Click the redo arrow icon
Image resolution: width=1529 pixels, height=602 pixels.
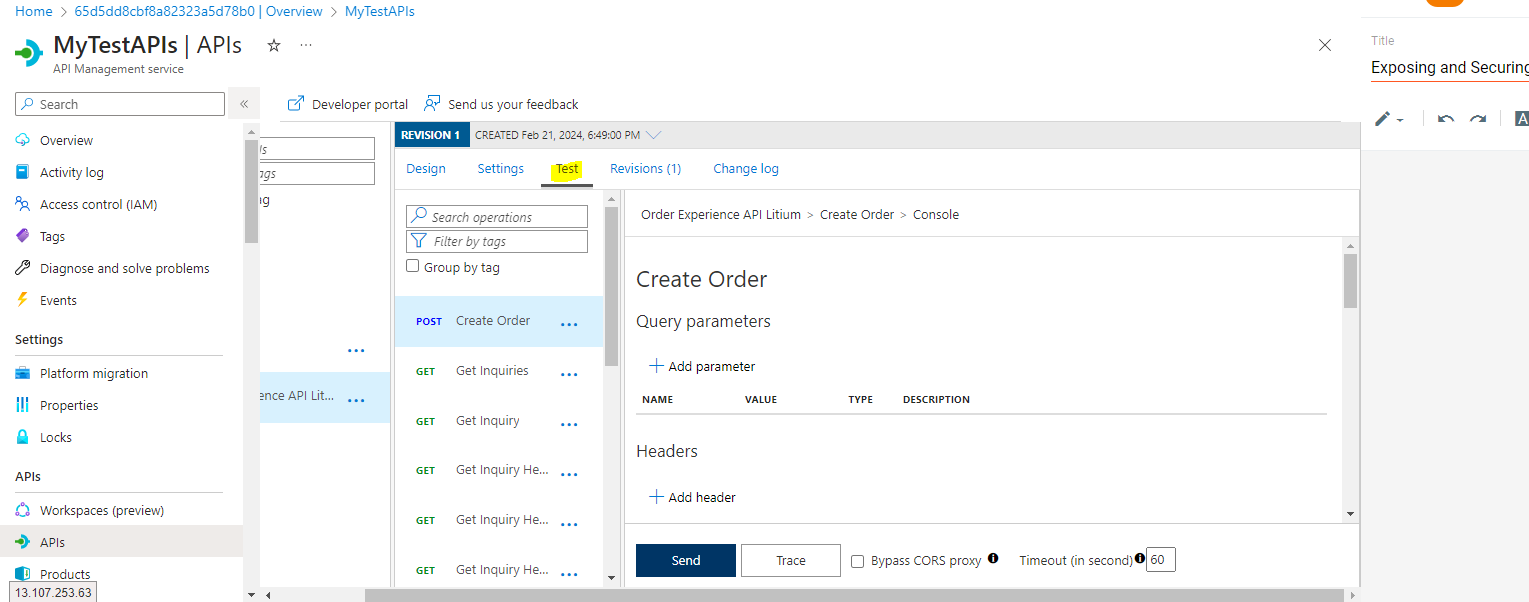coord(1478,119)
